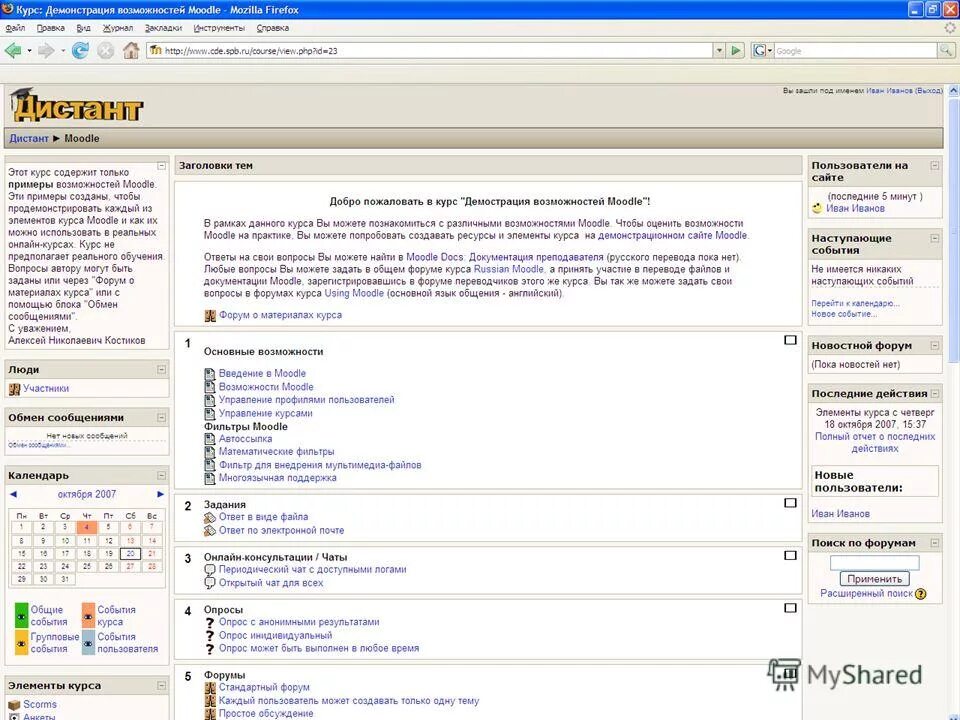Click the Scorms package icon
Viewport: 960px width, 720px height.
(14, 705)
